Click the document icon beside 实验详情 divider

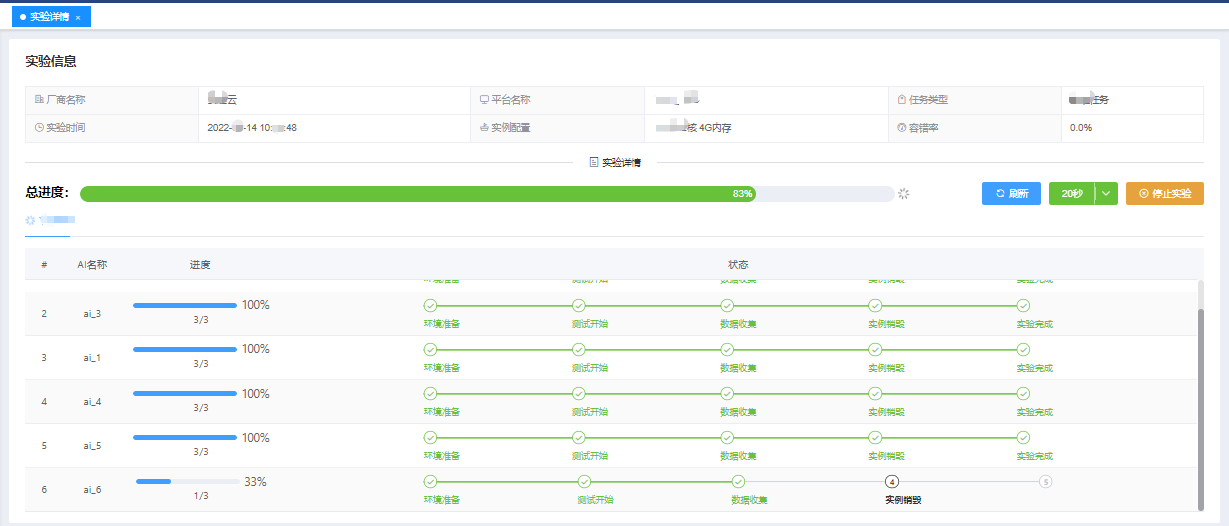click(594, 162)
